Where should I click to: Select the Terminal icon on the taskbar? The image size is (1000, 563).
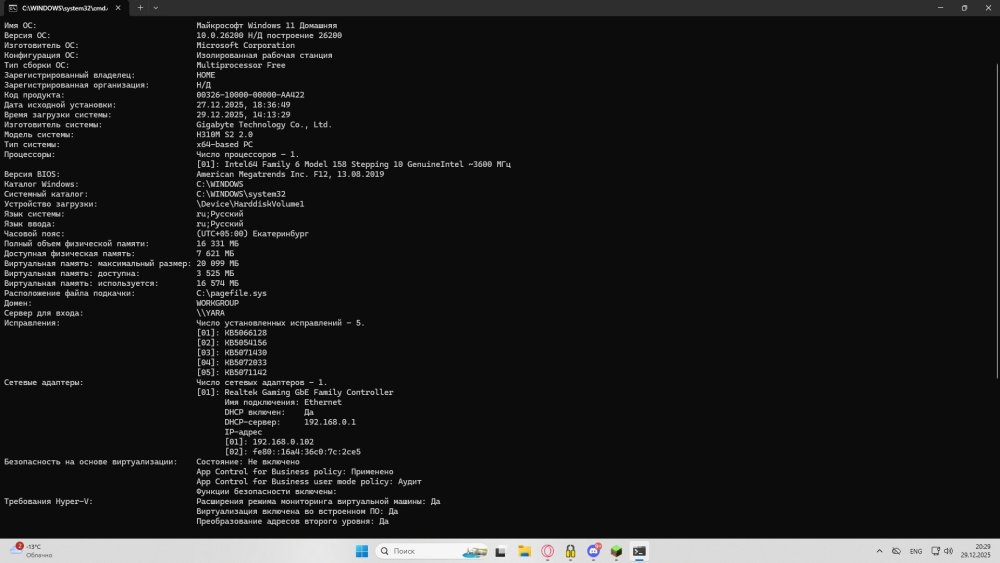tap(639, 551)
